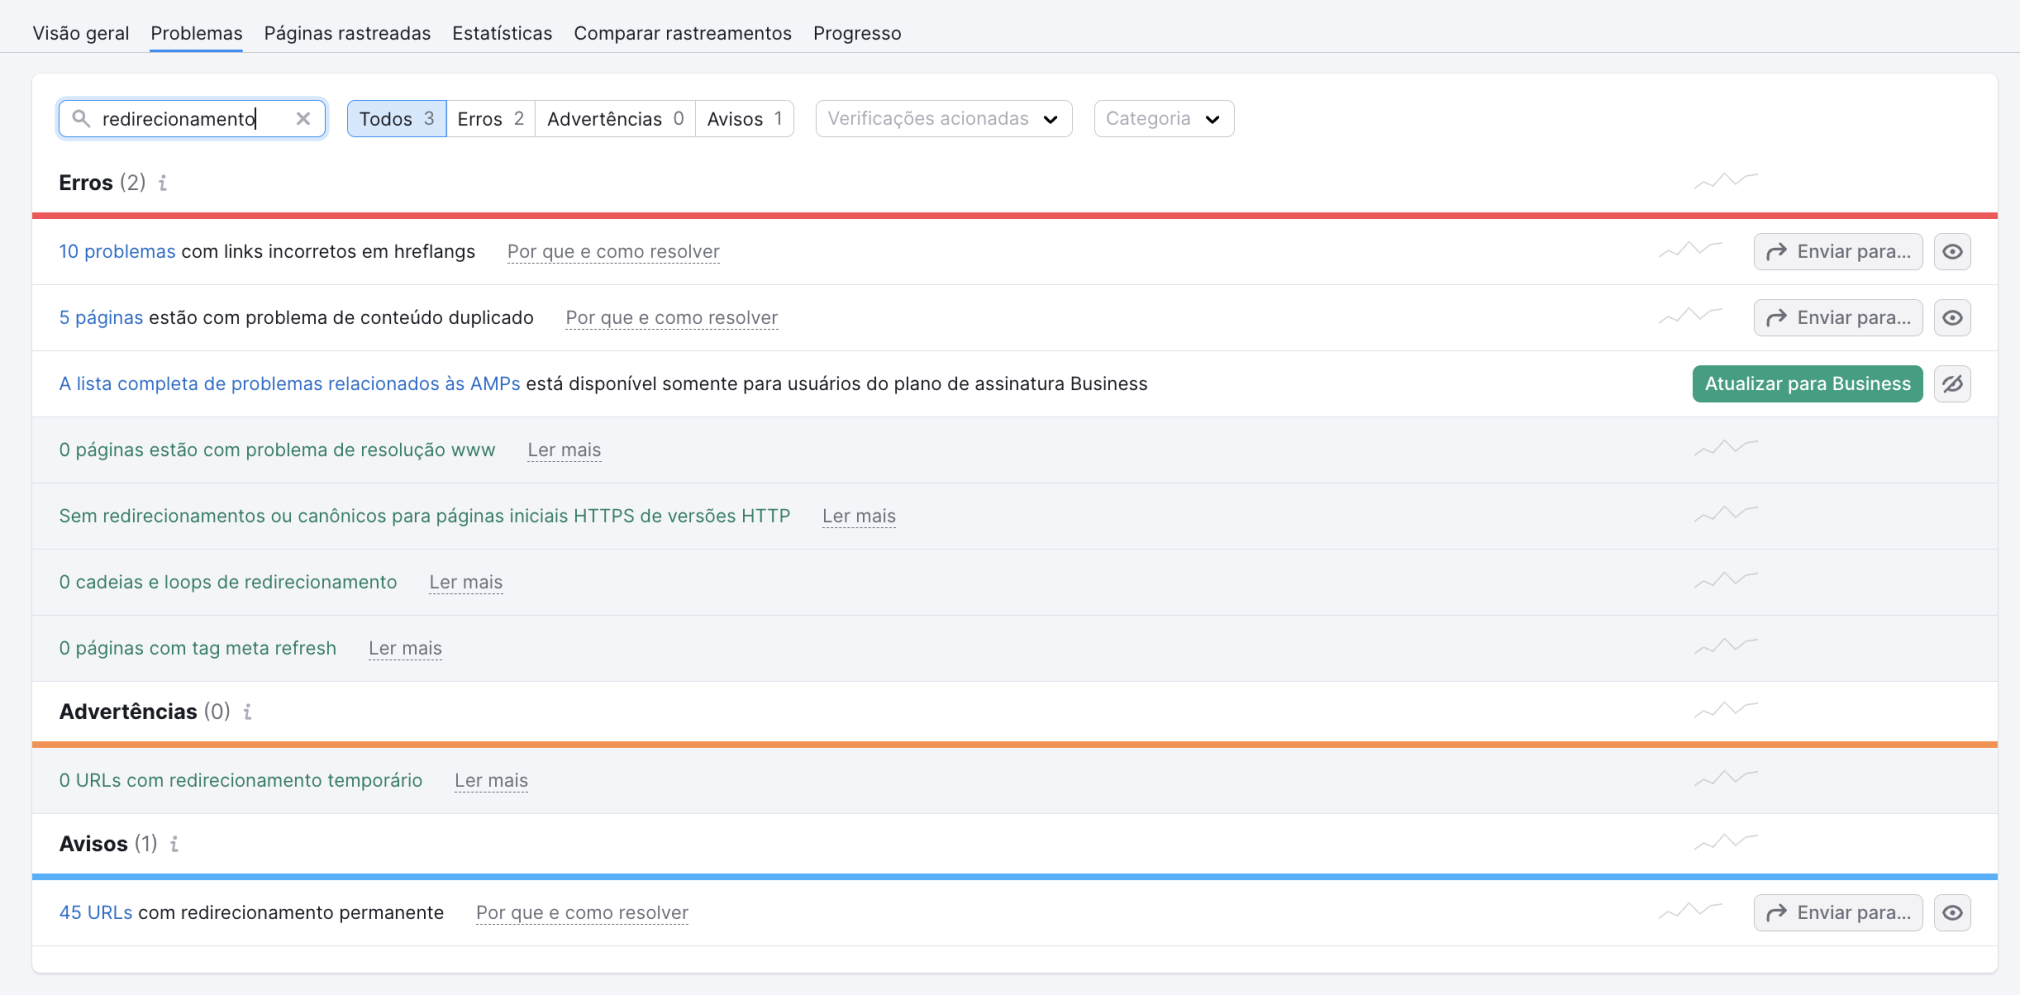Click trend sparkline for permanent redirect row
2020x995 pixels.
[x=1690, y=911]
